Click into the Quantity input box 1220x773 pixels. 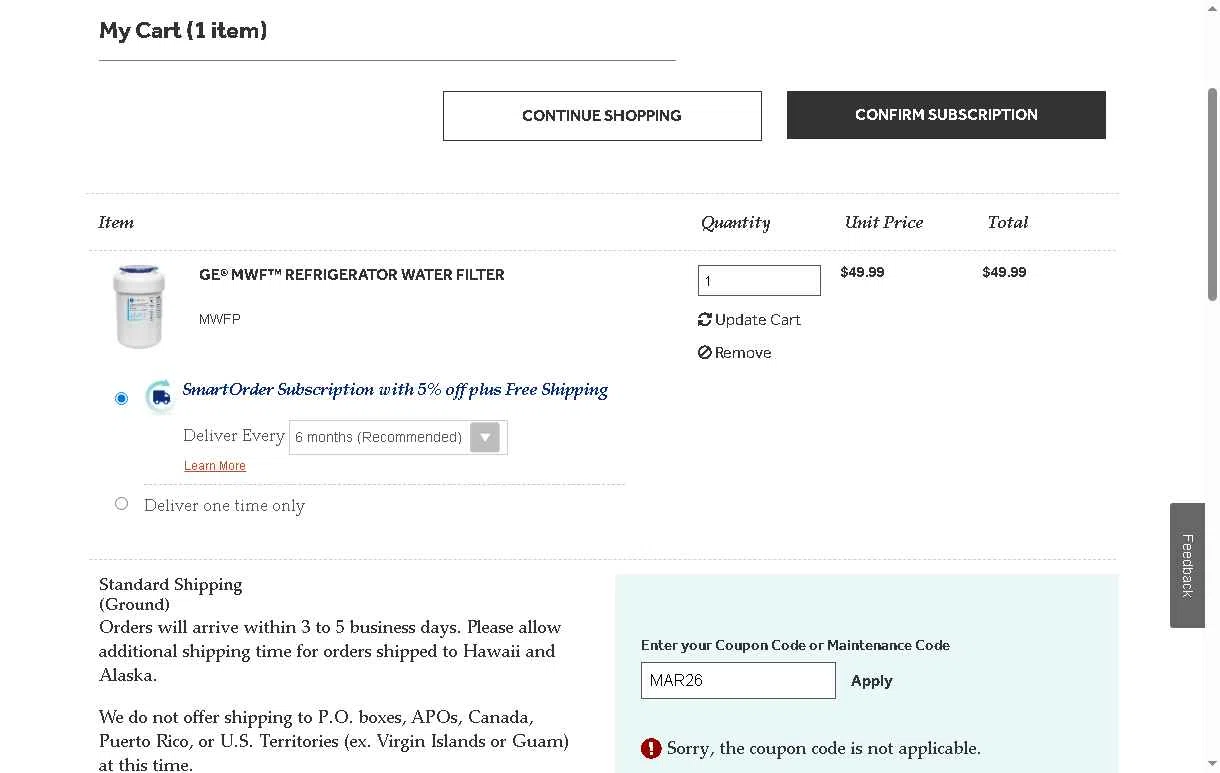coord(759,281)
